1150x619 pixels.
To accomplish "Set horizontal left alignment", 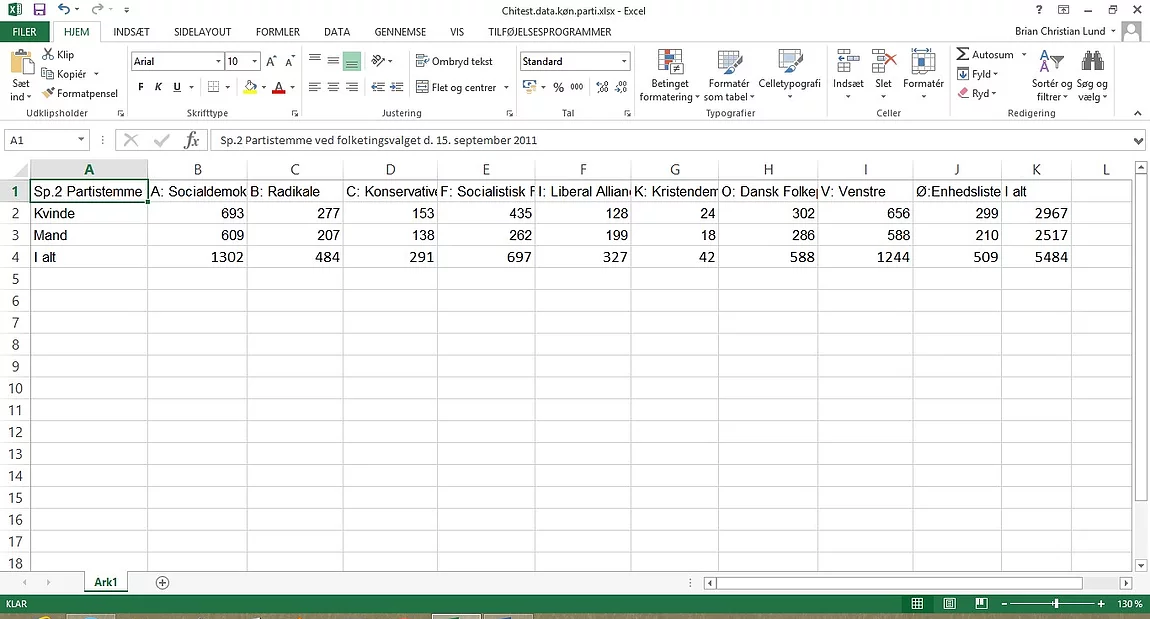I will pos(315,87).
